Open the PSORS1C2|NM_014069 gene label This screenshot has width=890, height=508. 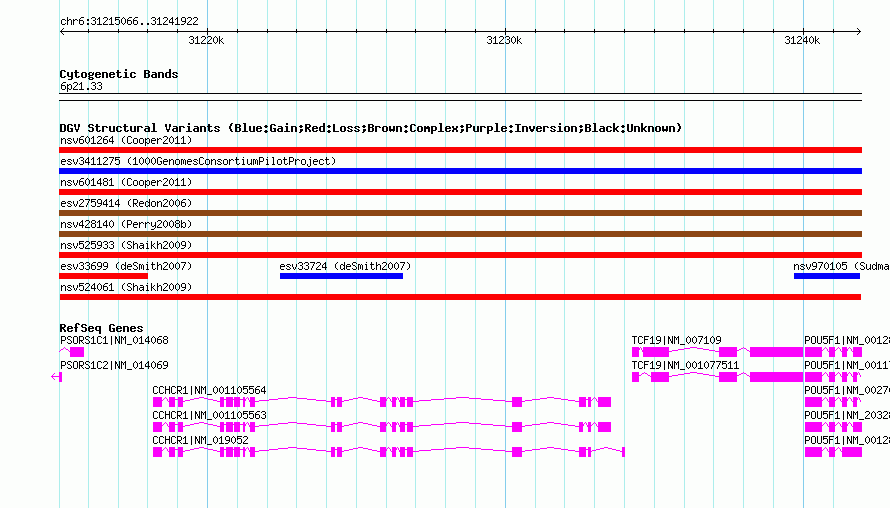point(114,366)
